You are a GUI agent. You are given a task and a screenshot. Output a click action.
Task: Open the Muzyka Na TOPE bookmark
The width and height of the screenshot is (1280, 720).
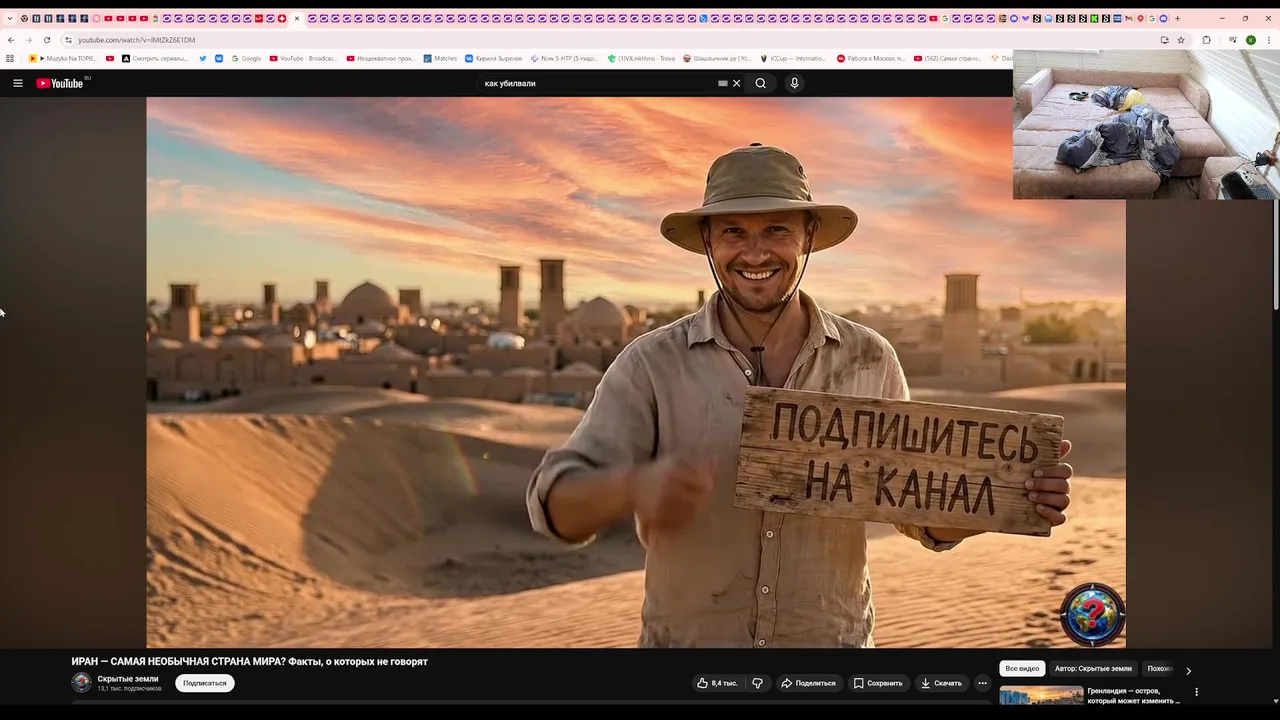[63, 58]
